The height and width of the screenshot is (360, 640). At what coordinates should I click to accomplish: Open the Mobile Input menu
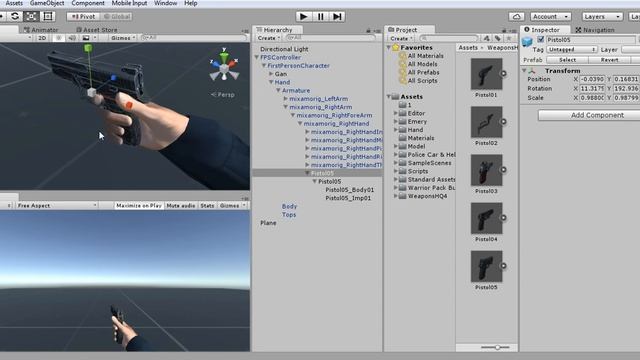[129, 3]
